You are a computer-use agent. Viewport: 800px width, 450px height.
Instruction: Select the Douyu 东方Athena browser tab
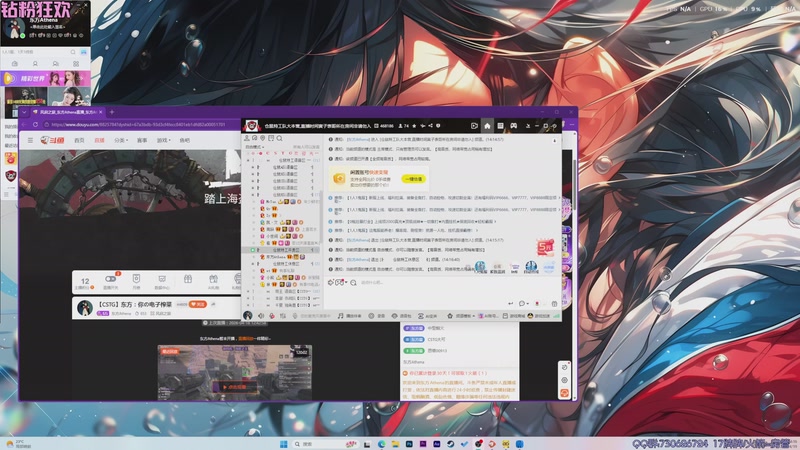click(x=67, y=112)
